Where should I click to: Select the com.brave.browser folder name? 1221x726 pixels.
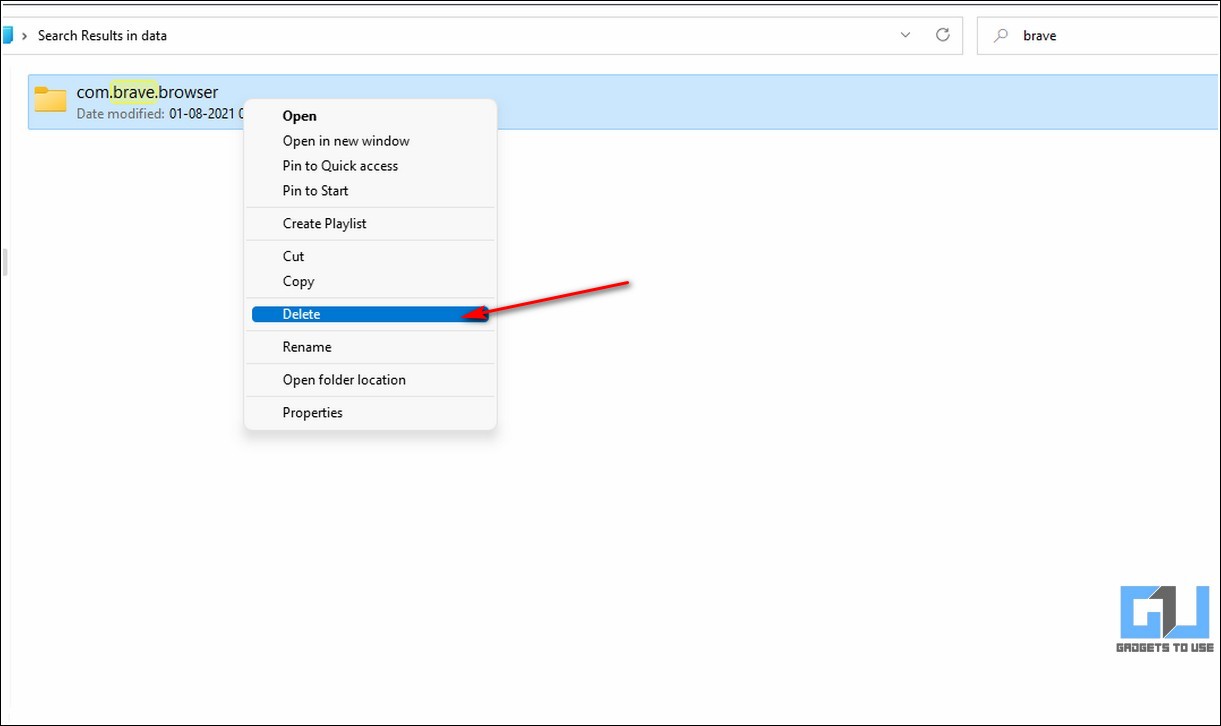pos(147,92)
